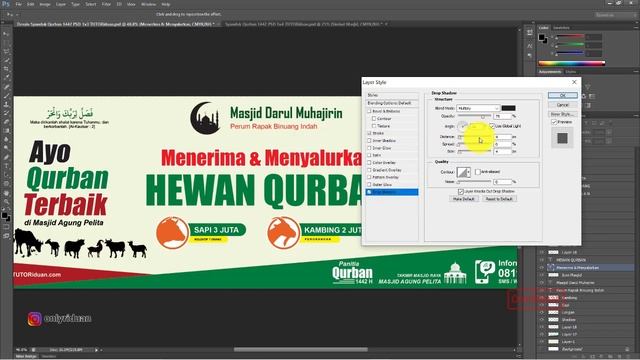The height and width of the screenshot is (360, 640).
Task: Open the File menu
Action: [18, 4]
